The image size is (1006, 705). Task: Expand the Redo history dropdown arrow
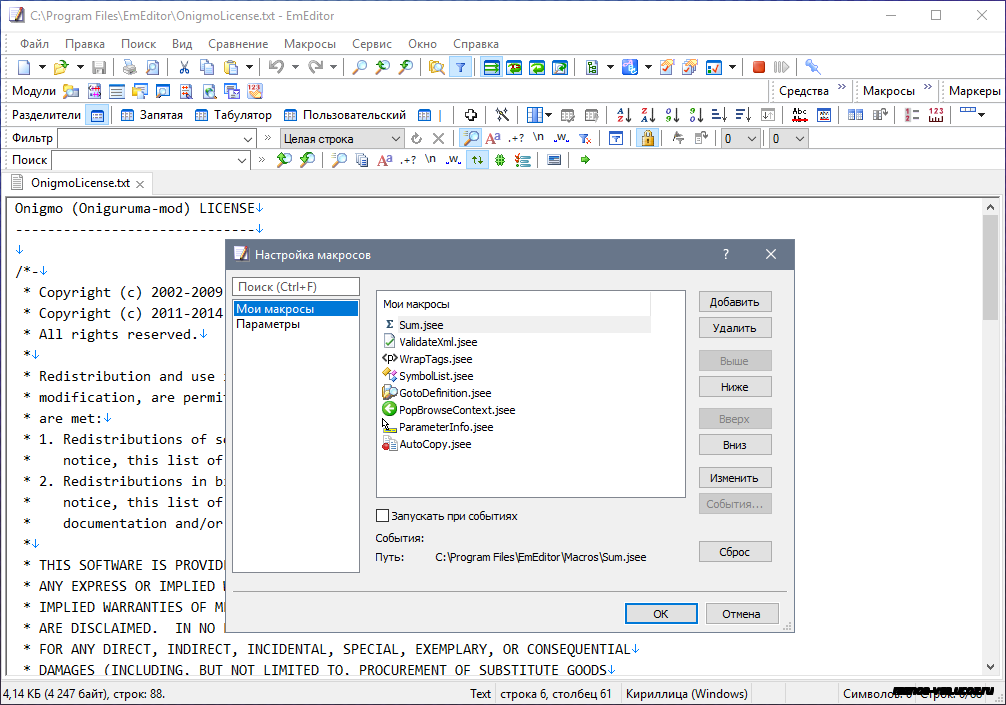coord(333,67)
